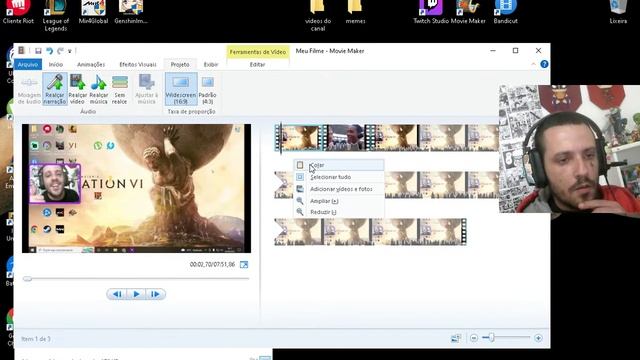Open the Lixeira recycle bin icon
This screenshot has height=360, width=640.
(x=618, y=12)
